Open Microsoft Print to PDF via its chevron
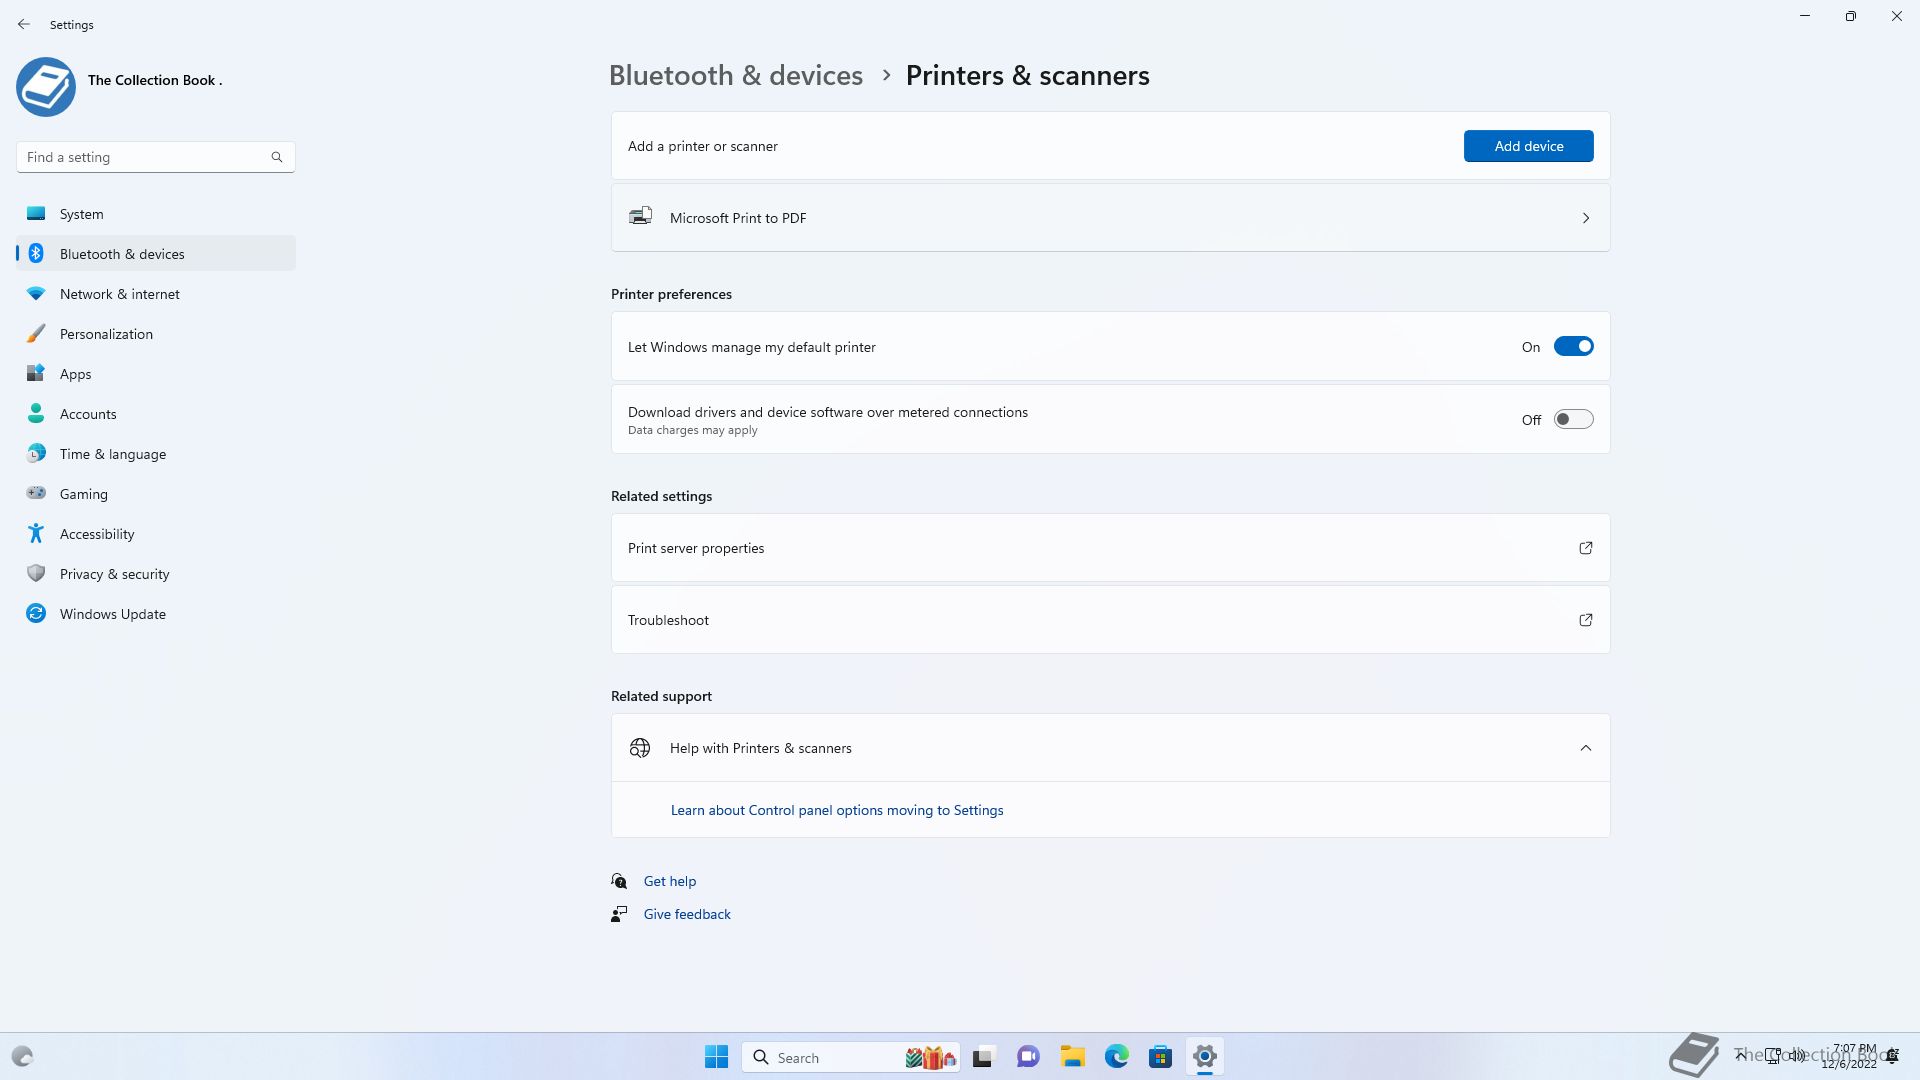 click(x=1586, y=218)
